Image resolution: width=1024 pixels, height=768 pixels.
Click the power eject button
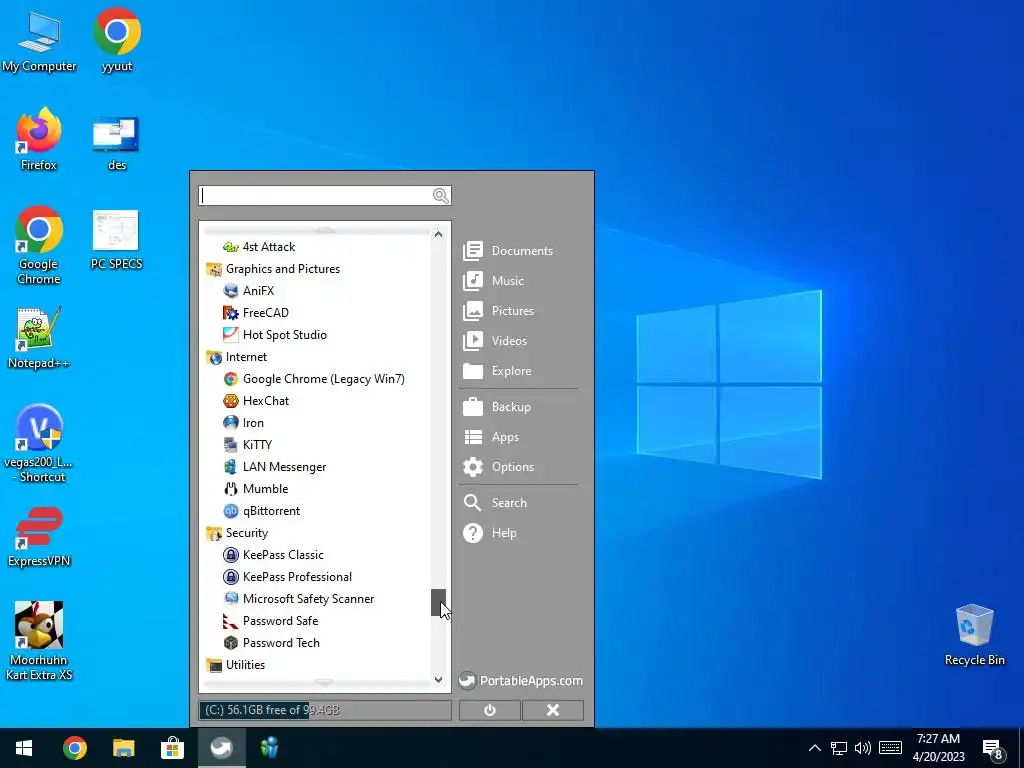[x=490, y=711]
